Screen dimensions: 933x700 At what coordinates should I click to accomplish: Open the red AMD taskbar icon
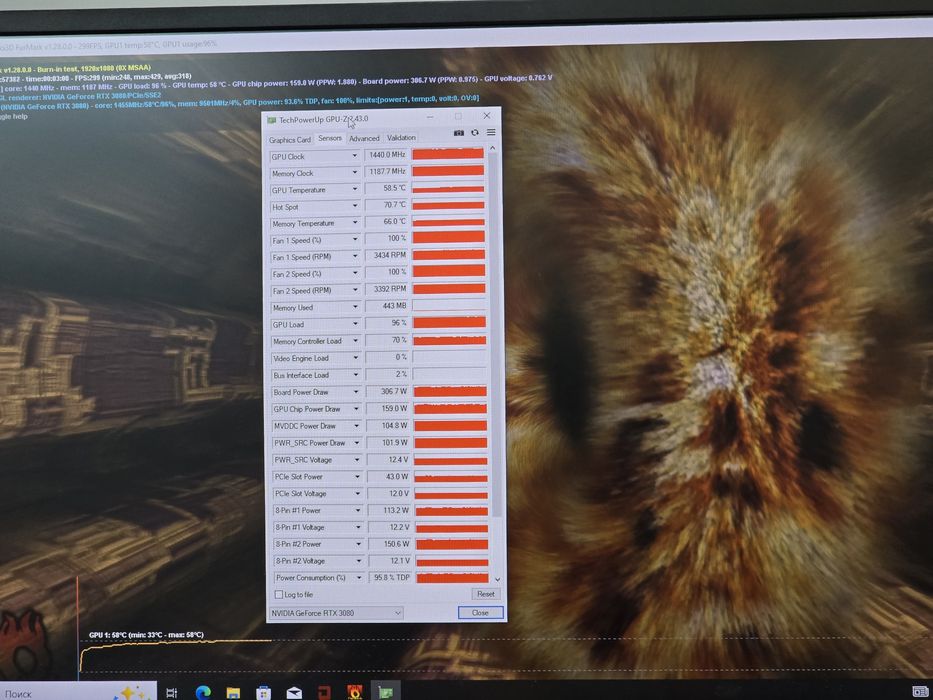click(x=324, y=693)
